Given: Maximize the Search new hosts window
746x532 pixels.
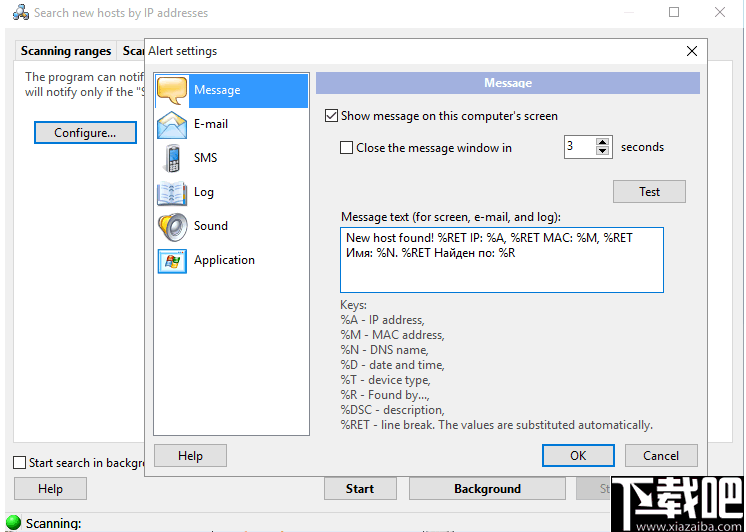Looking at the screenshot, I should coord(674,12).
